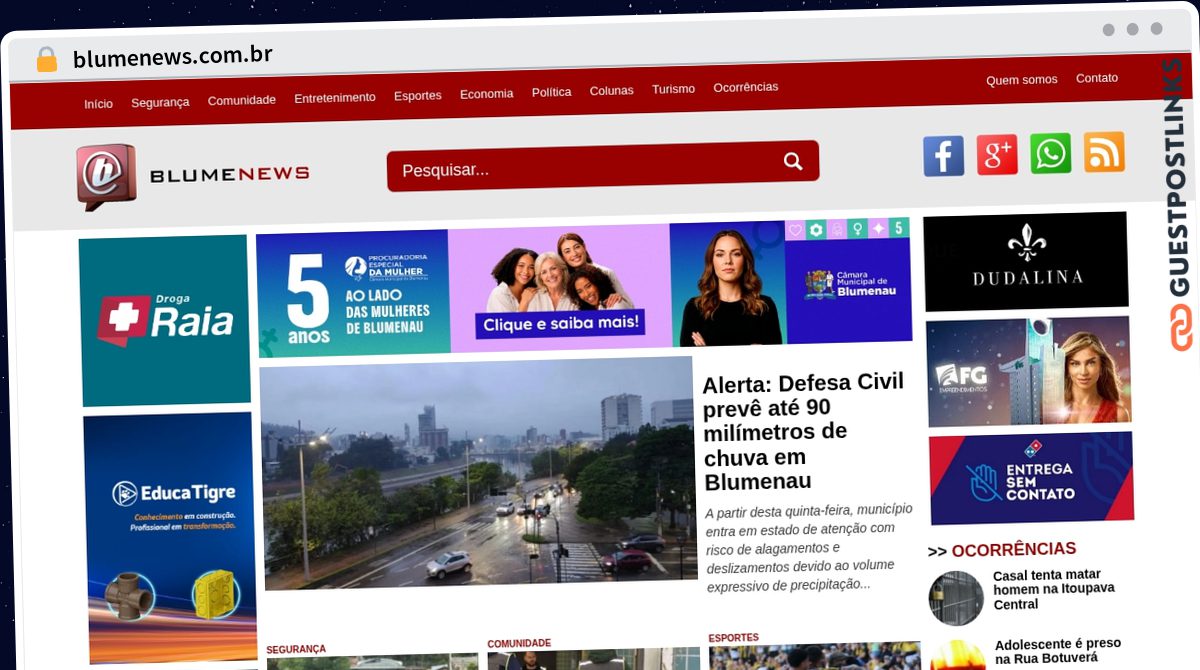Click the Procuradoria da Mulher banner

[x=585, y=289]
